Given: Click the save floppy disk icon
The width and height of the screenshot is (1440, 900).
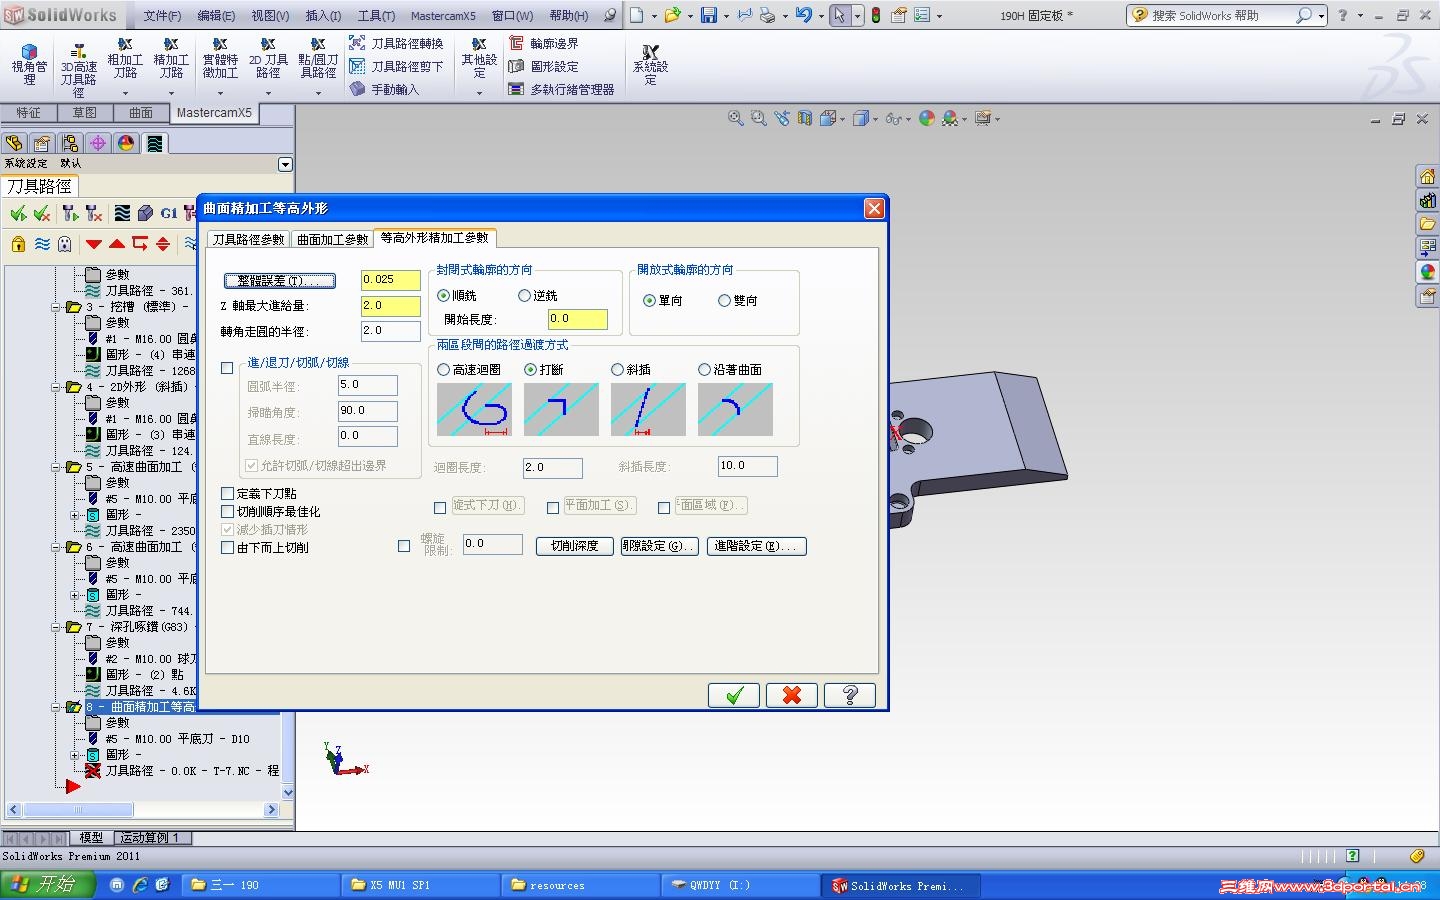Looking at the screenshot, I should [709, 15].
